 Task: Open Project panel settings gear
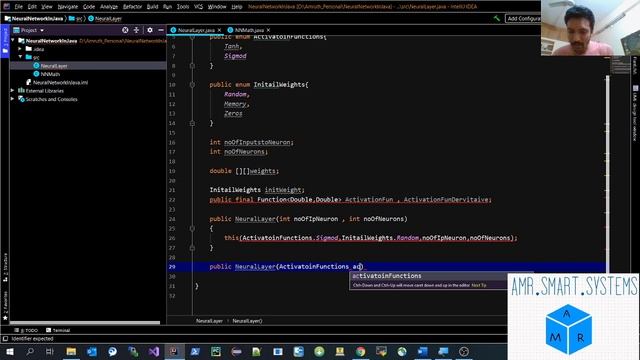[150, 30]
